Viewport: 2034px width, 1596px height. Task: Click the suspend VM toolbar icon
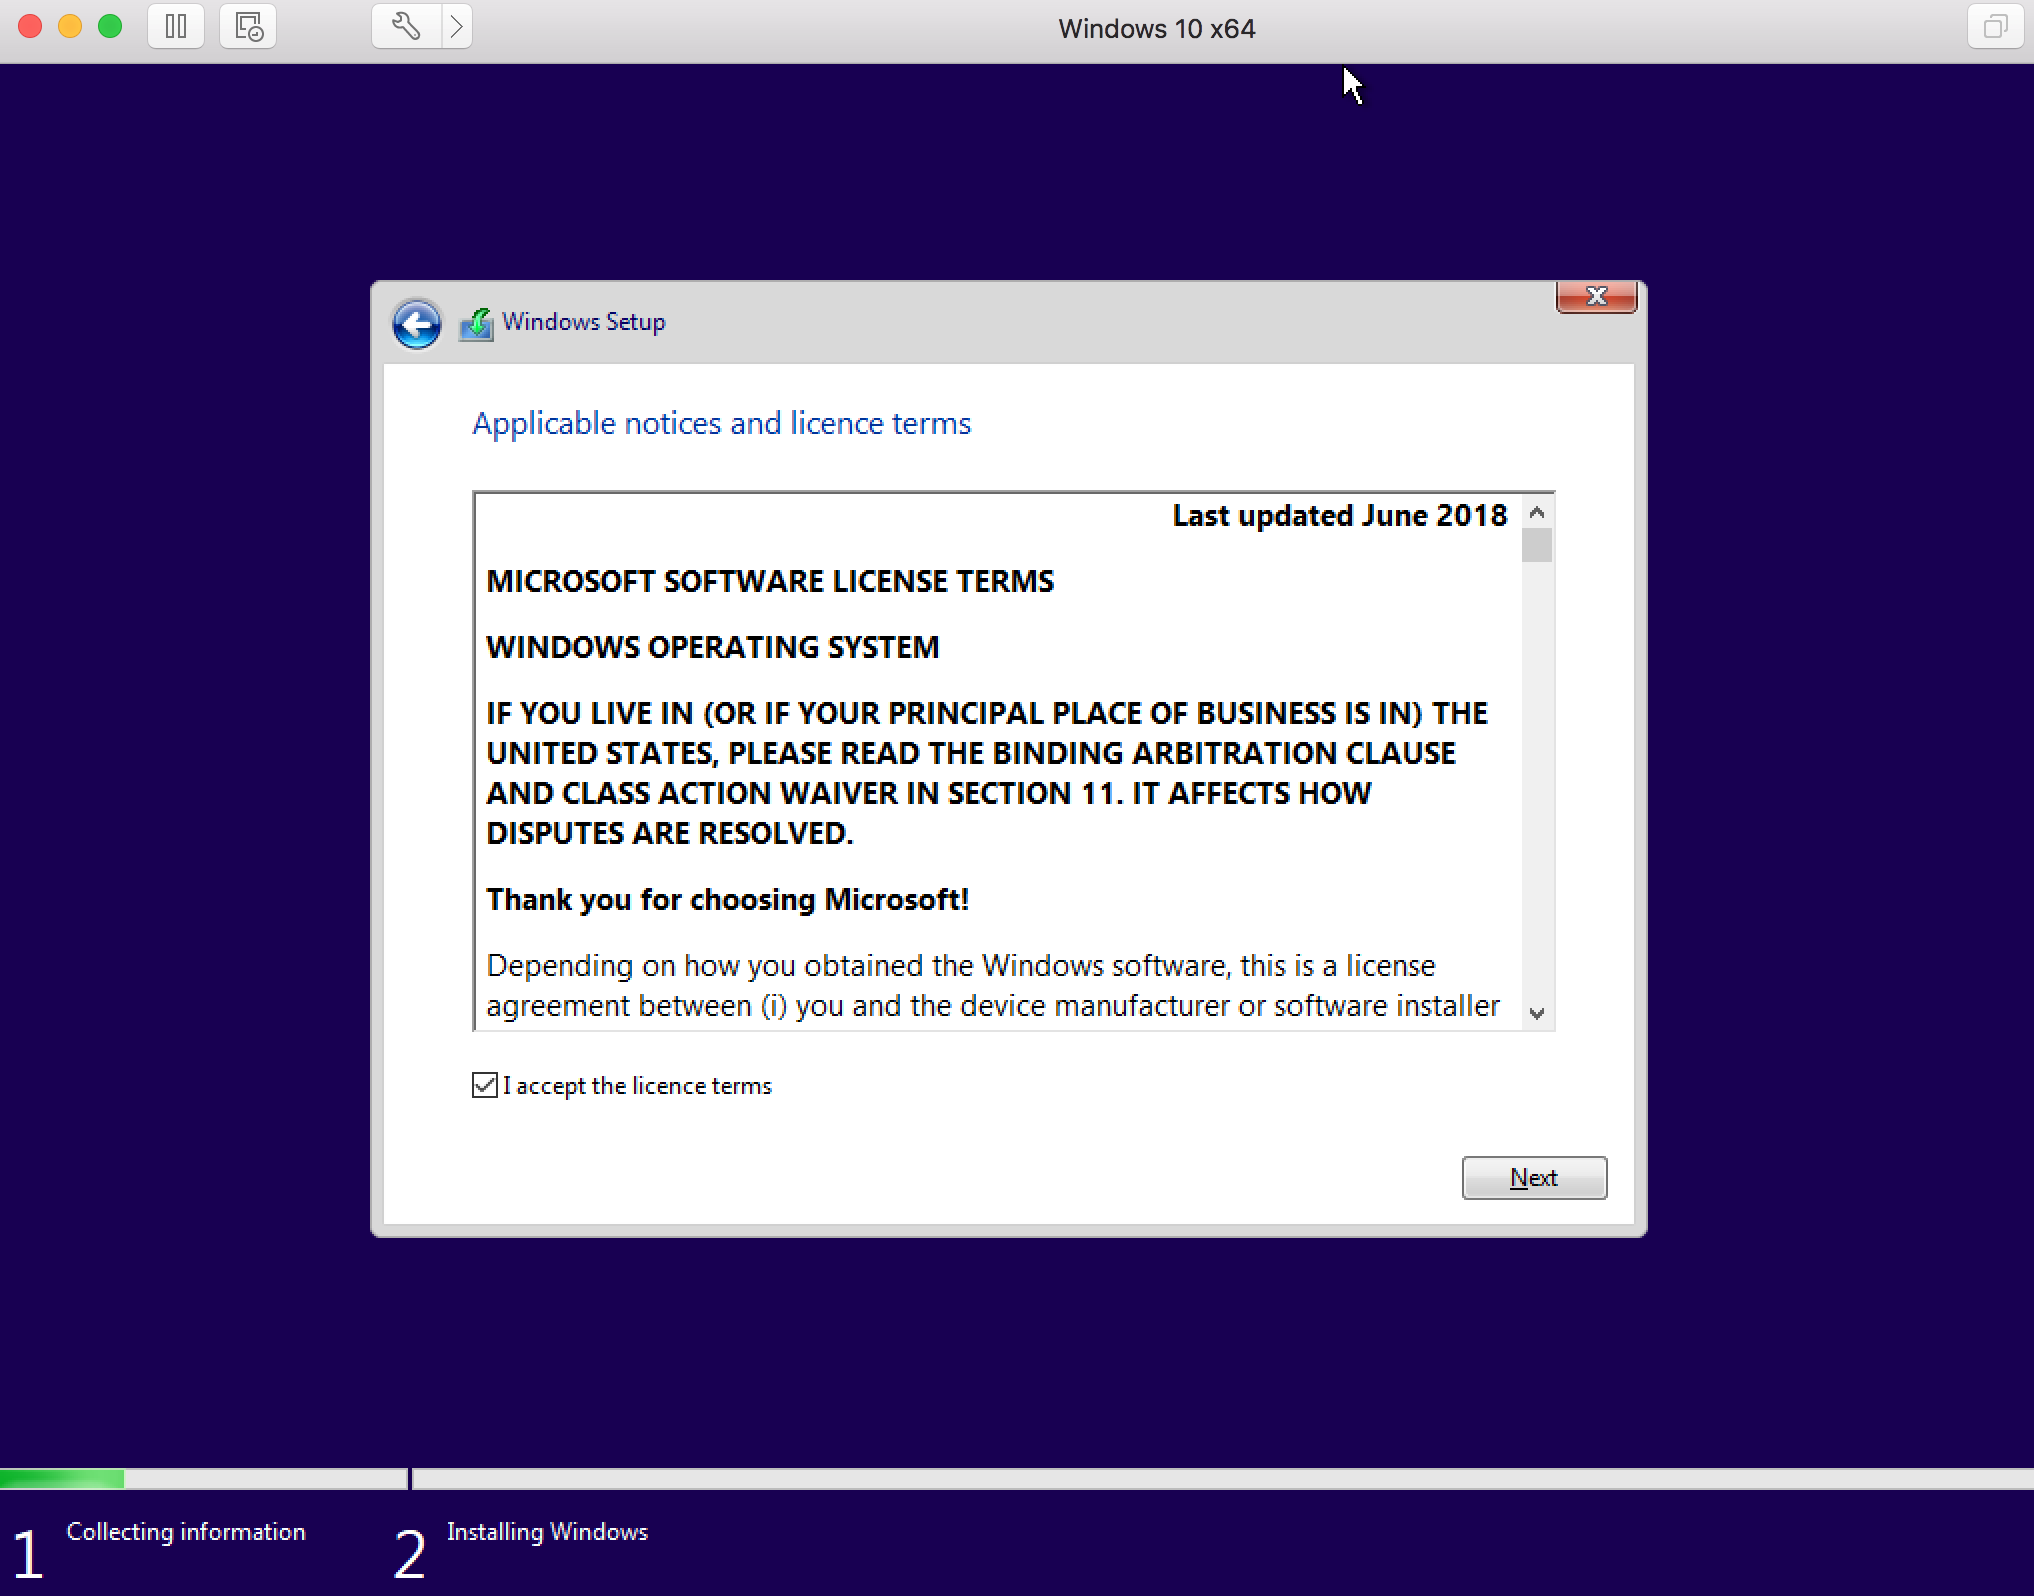coord(177,25)
